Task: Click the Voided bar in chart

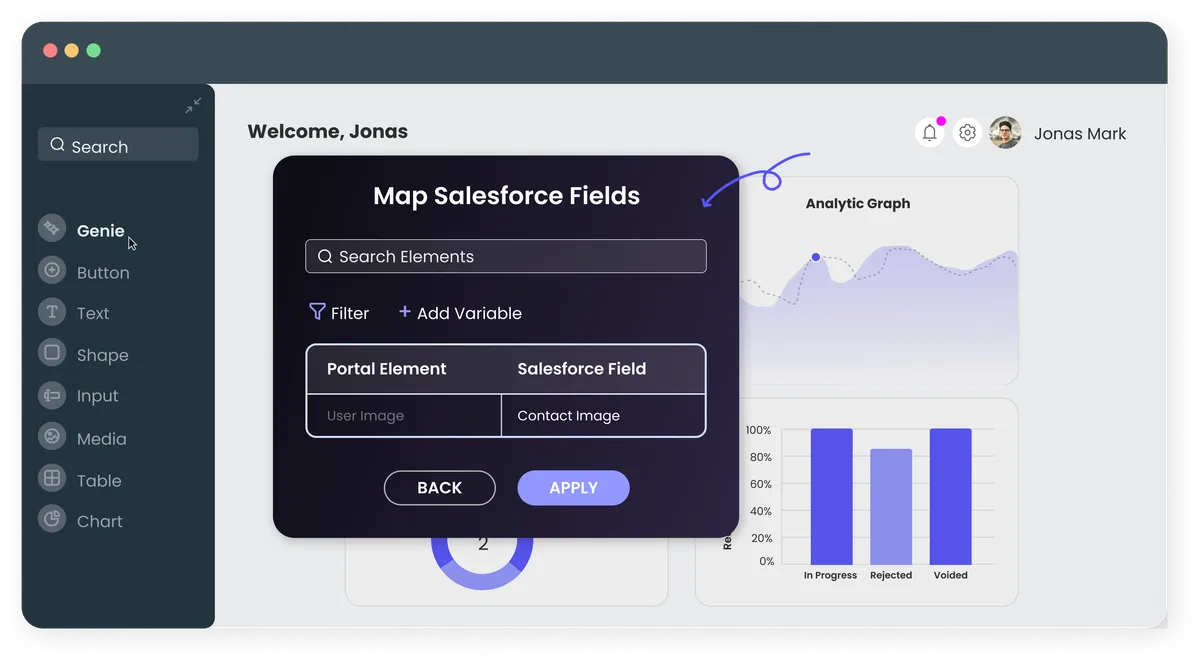Action: pos(950,497)
